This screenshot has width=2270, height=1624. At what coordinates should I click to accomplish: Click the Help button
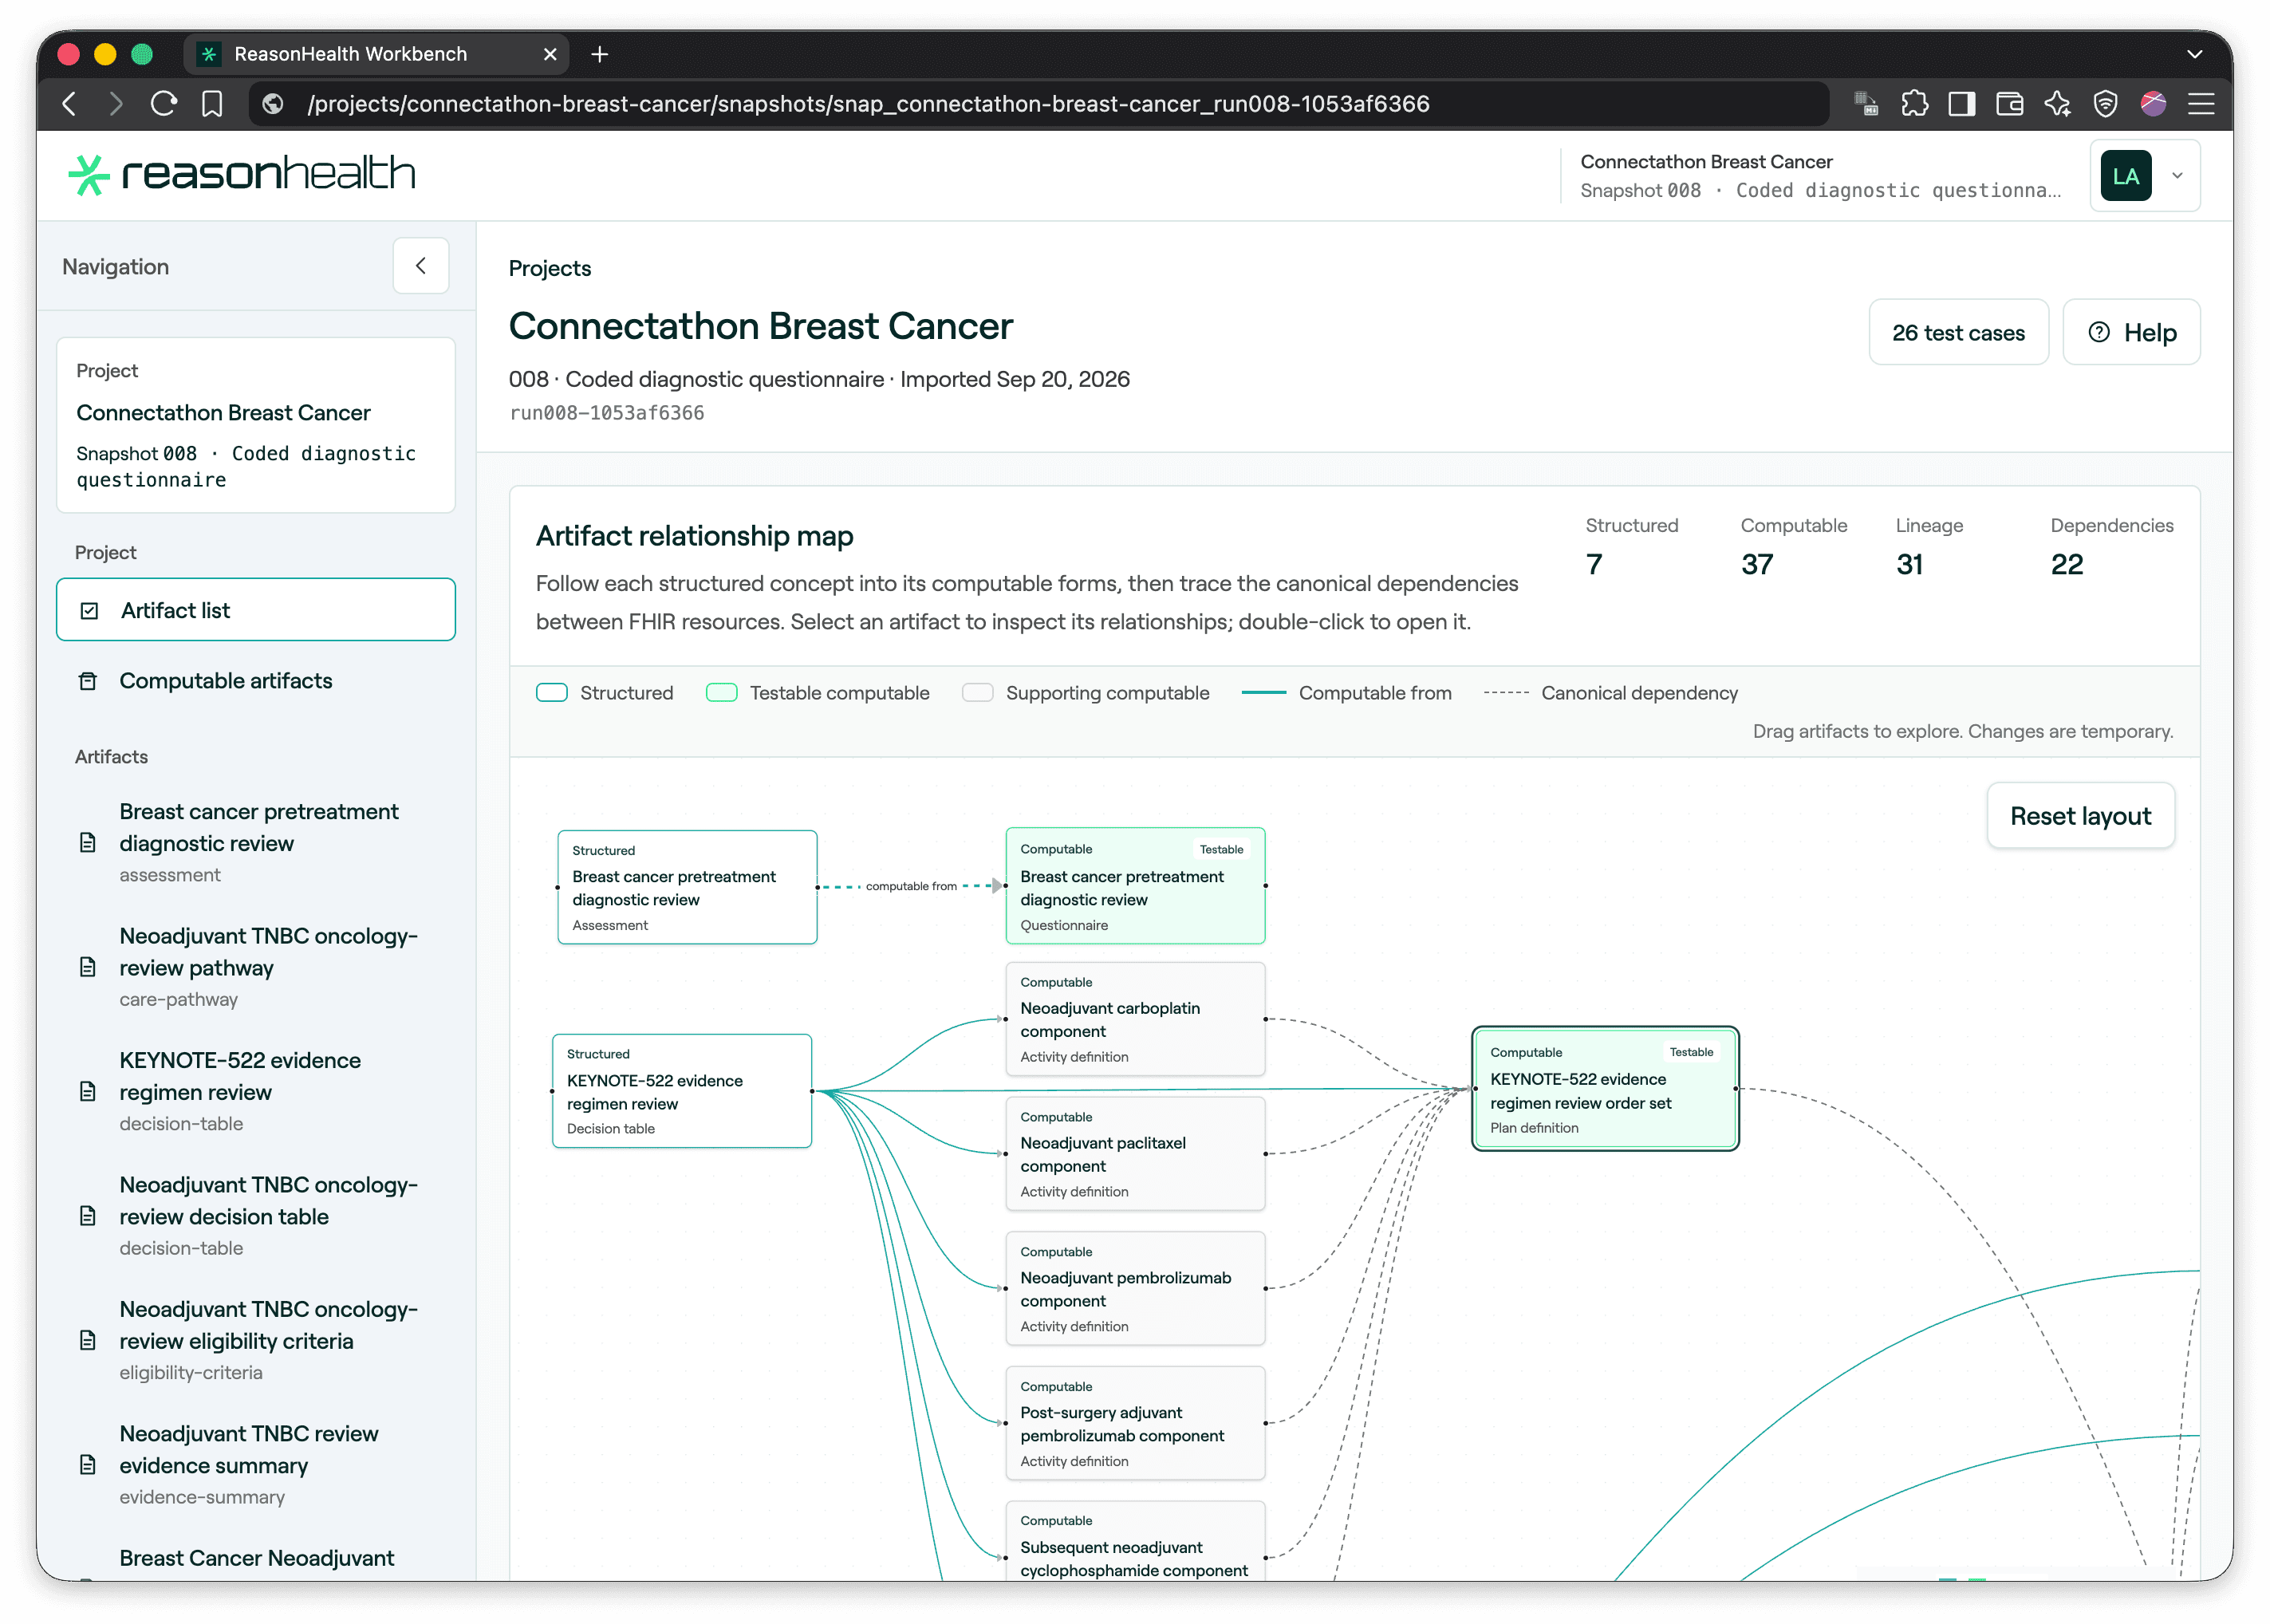pos(2131,333)
